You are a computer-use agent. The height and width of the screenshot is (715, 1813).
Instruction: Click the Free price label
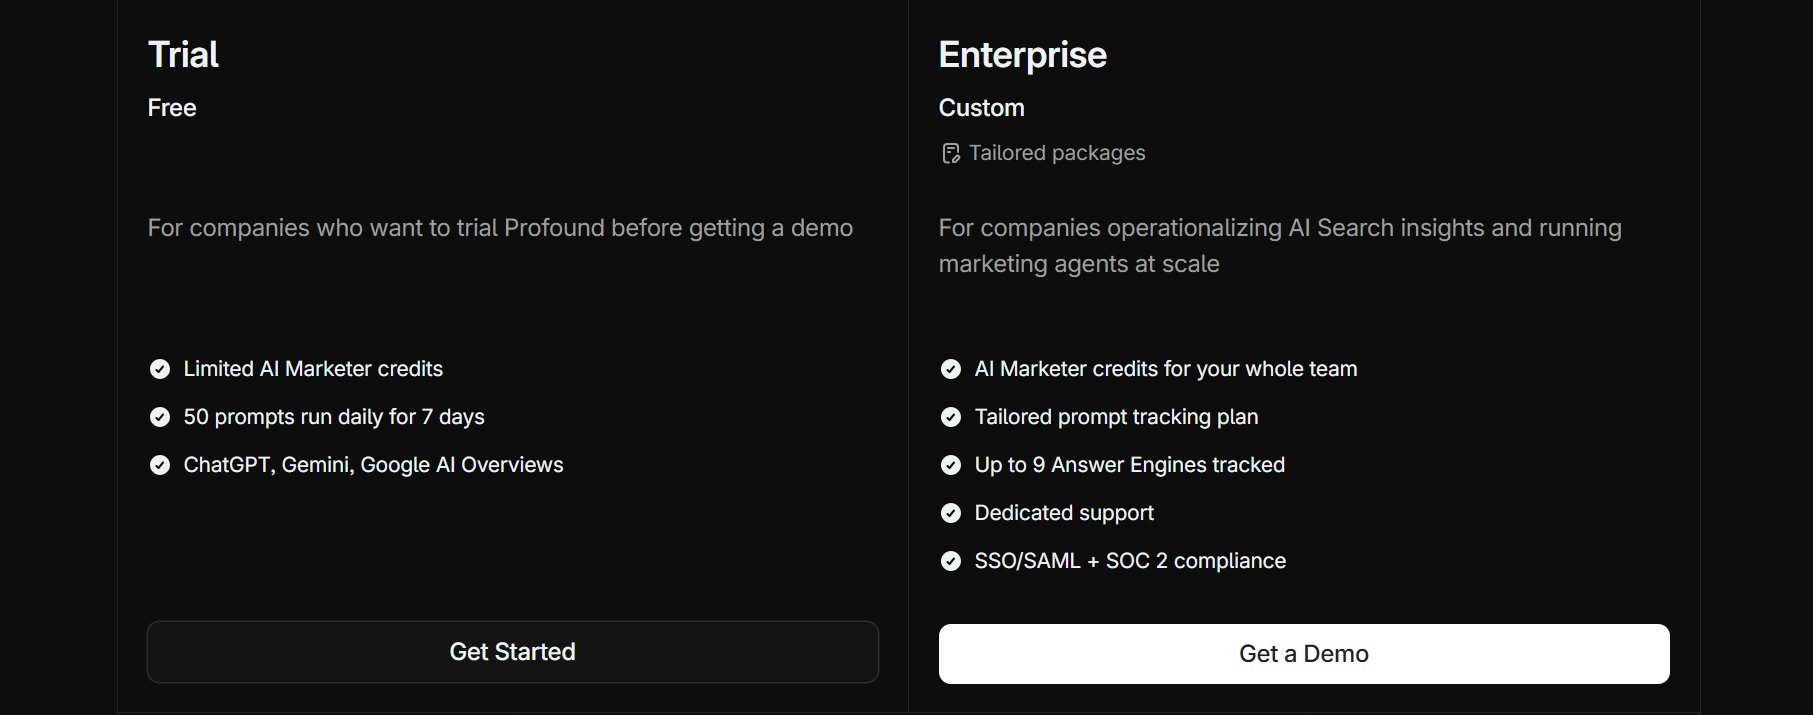coord(172,108)
